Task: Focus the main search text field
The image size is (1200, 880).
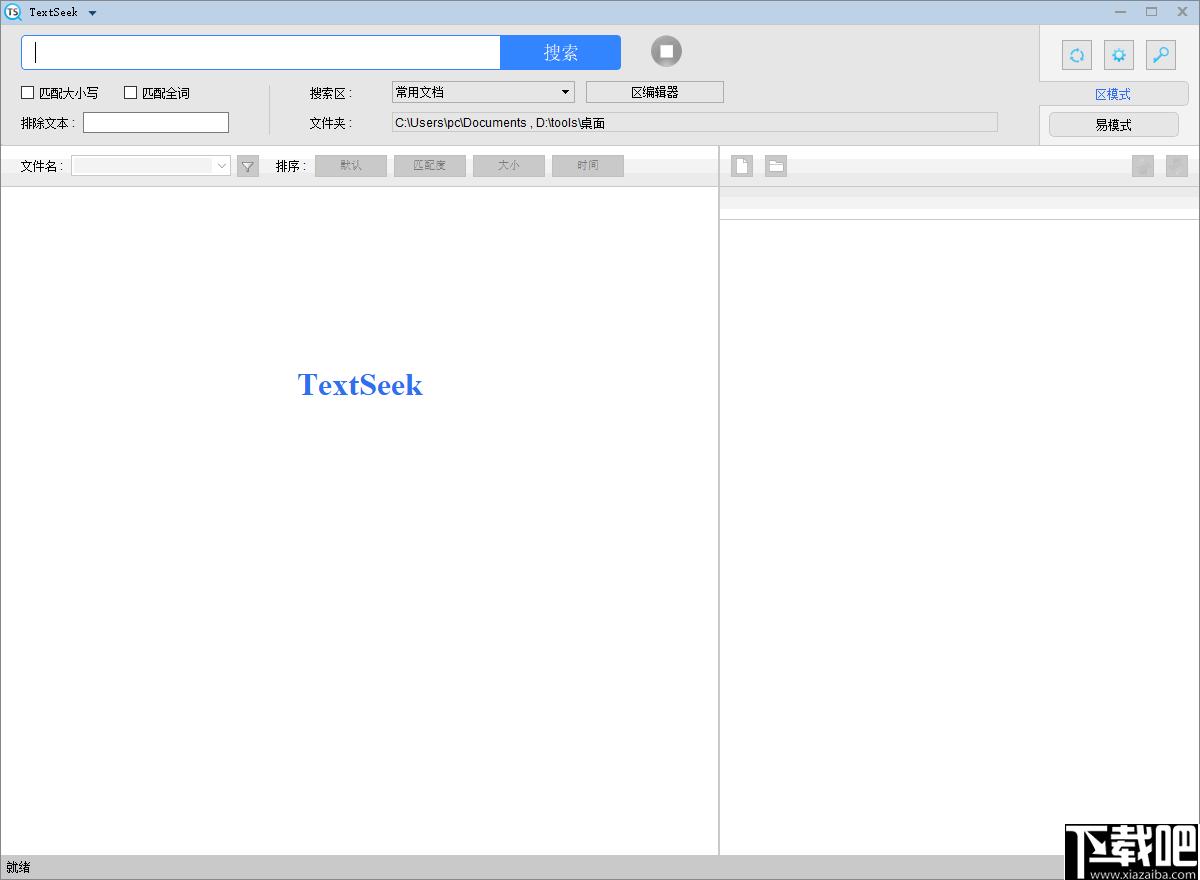Action: (x=261, y=53)
